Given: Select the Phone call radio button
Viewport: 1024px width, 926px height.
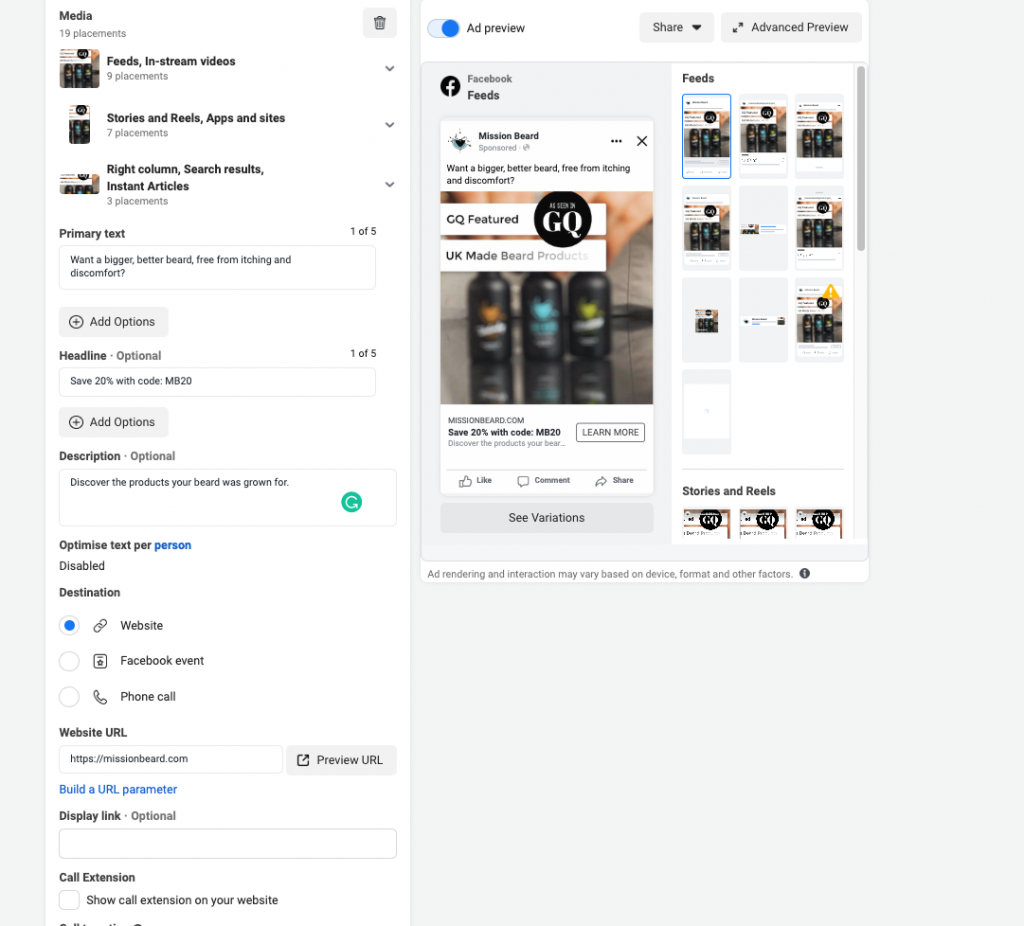Looking at the screenshot, I should 69,697.
